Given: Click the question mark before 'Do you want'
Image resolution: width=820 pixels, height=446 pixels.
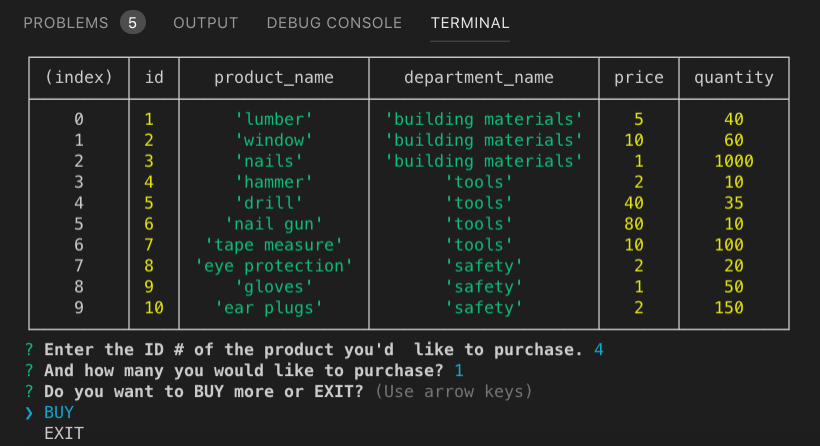Looking at the screenshot, I should pyautogui.click(x=29, y=391).
